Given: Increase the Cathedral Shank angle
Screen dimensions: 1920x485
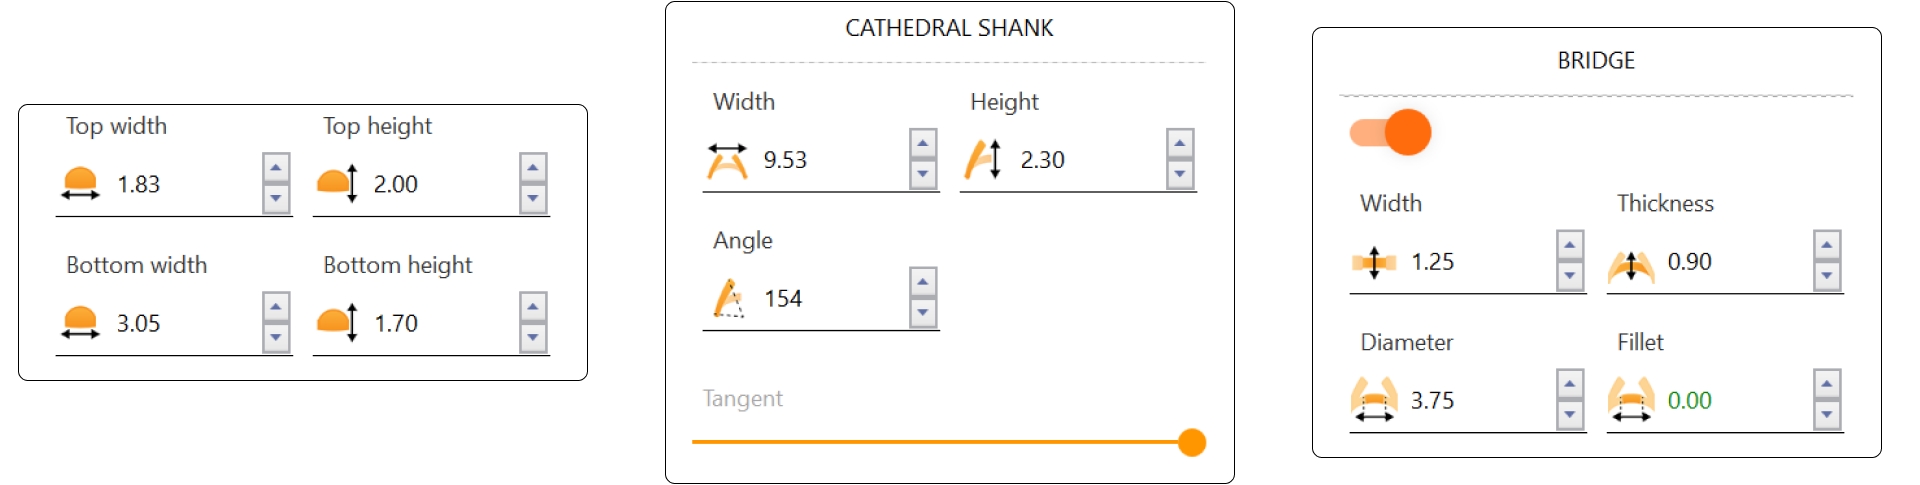Looking at the screenshot, I should pyautogui.click(x=923, y=282).
